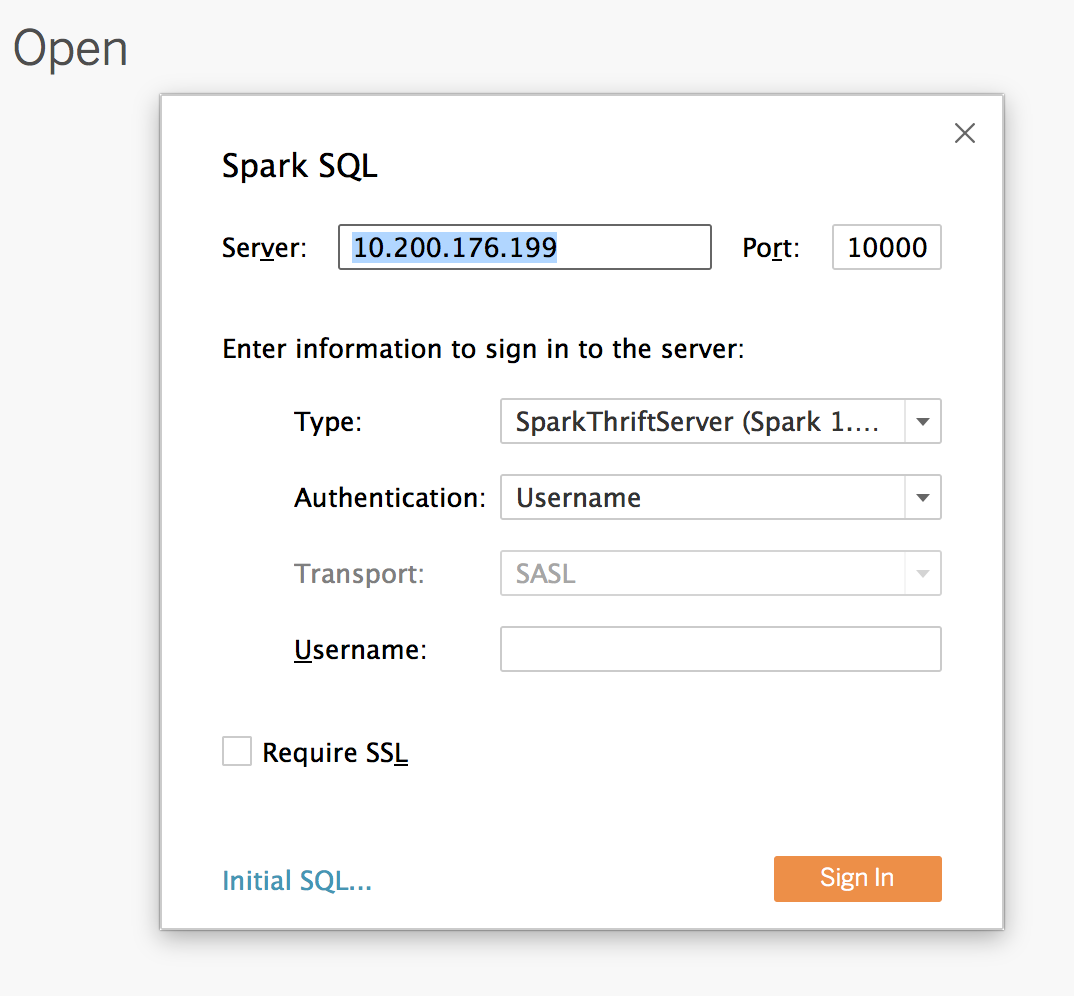Click the Require SSL label text
The height and width of the screenshot is (996, 1074).
click(x=334, y=751)
